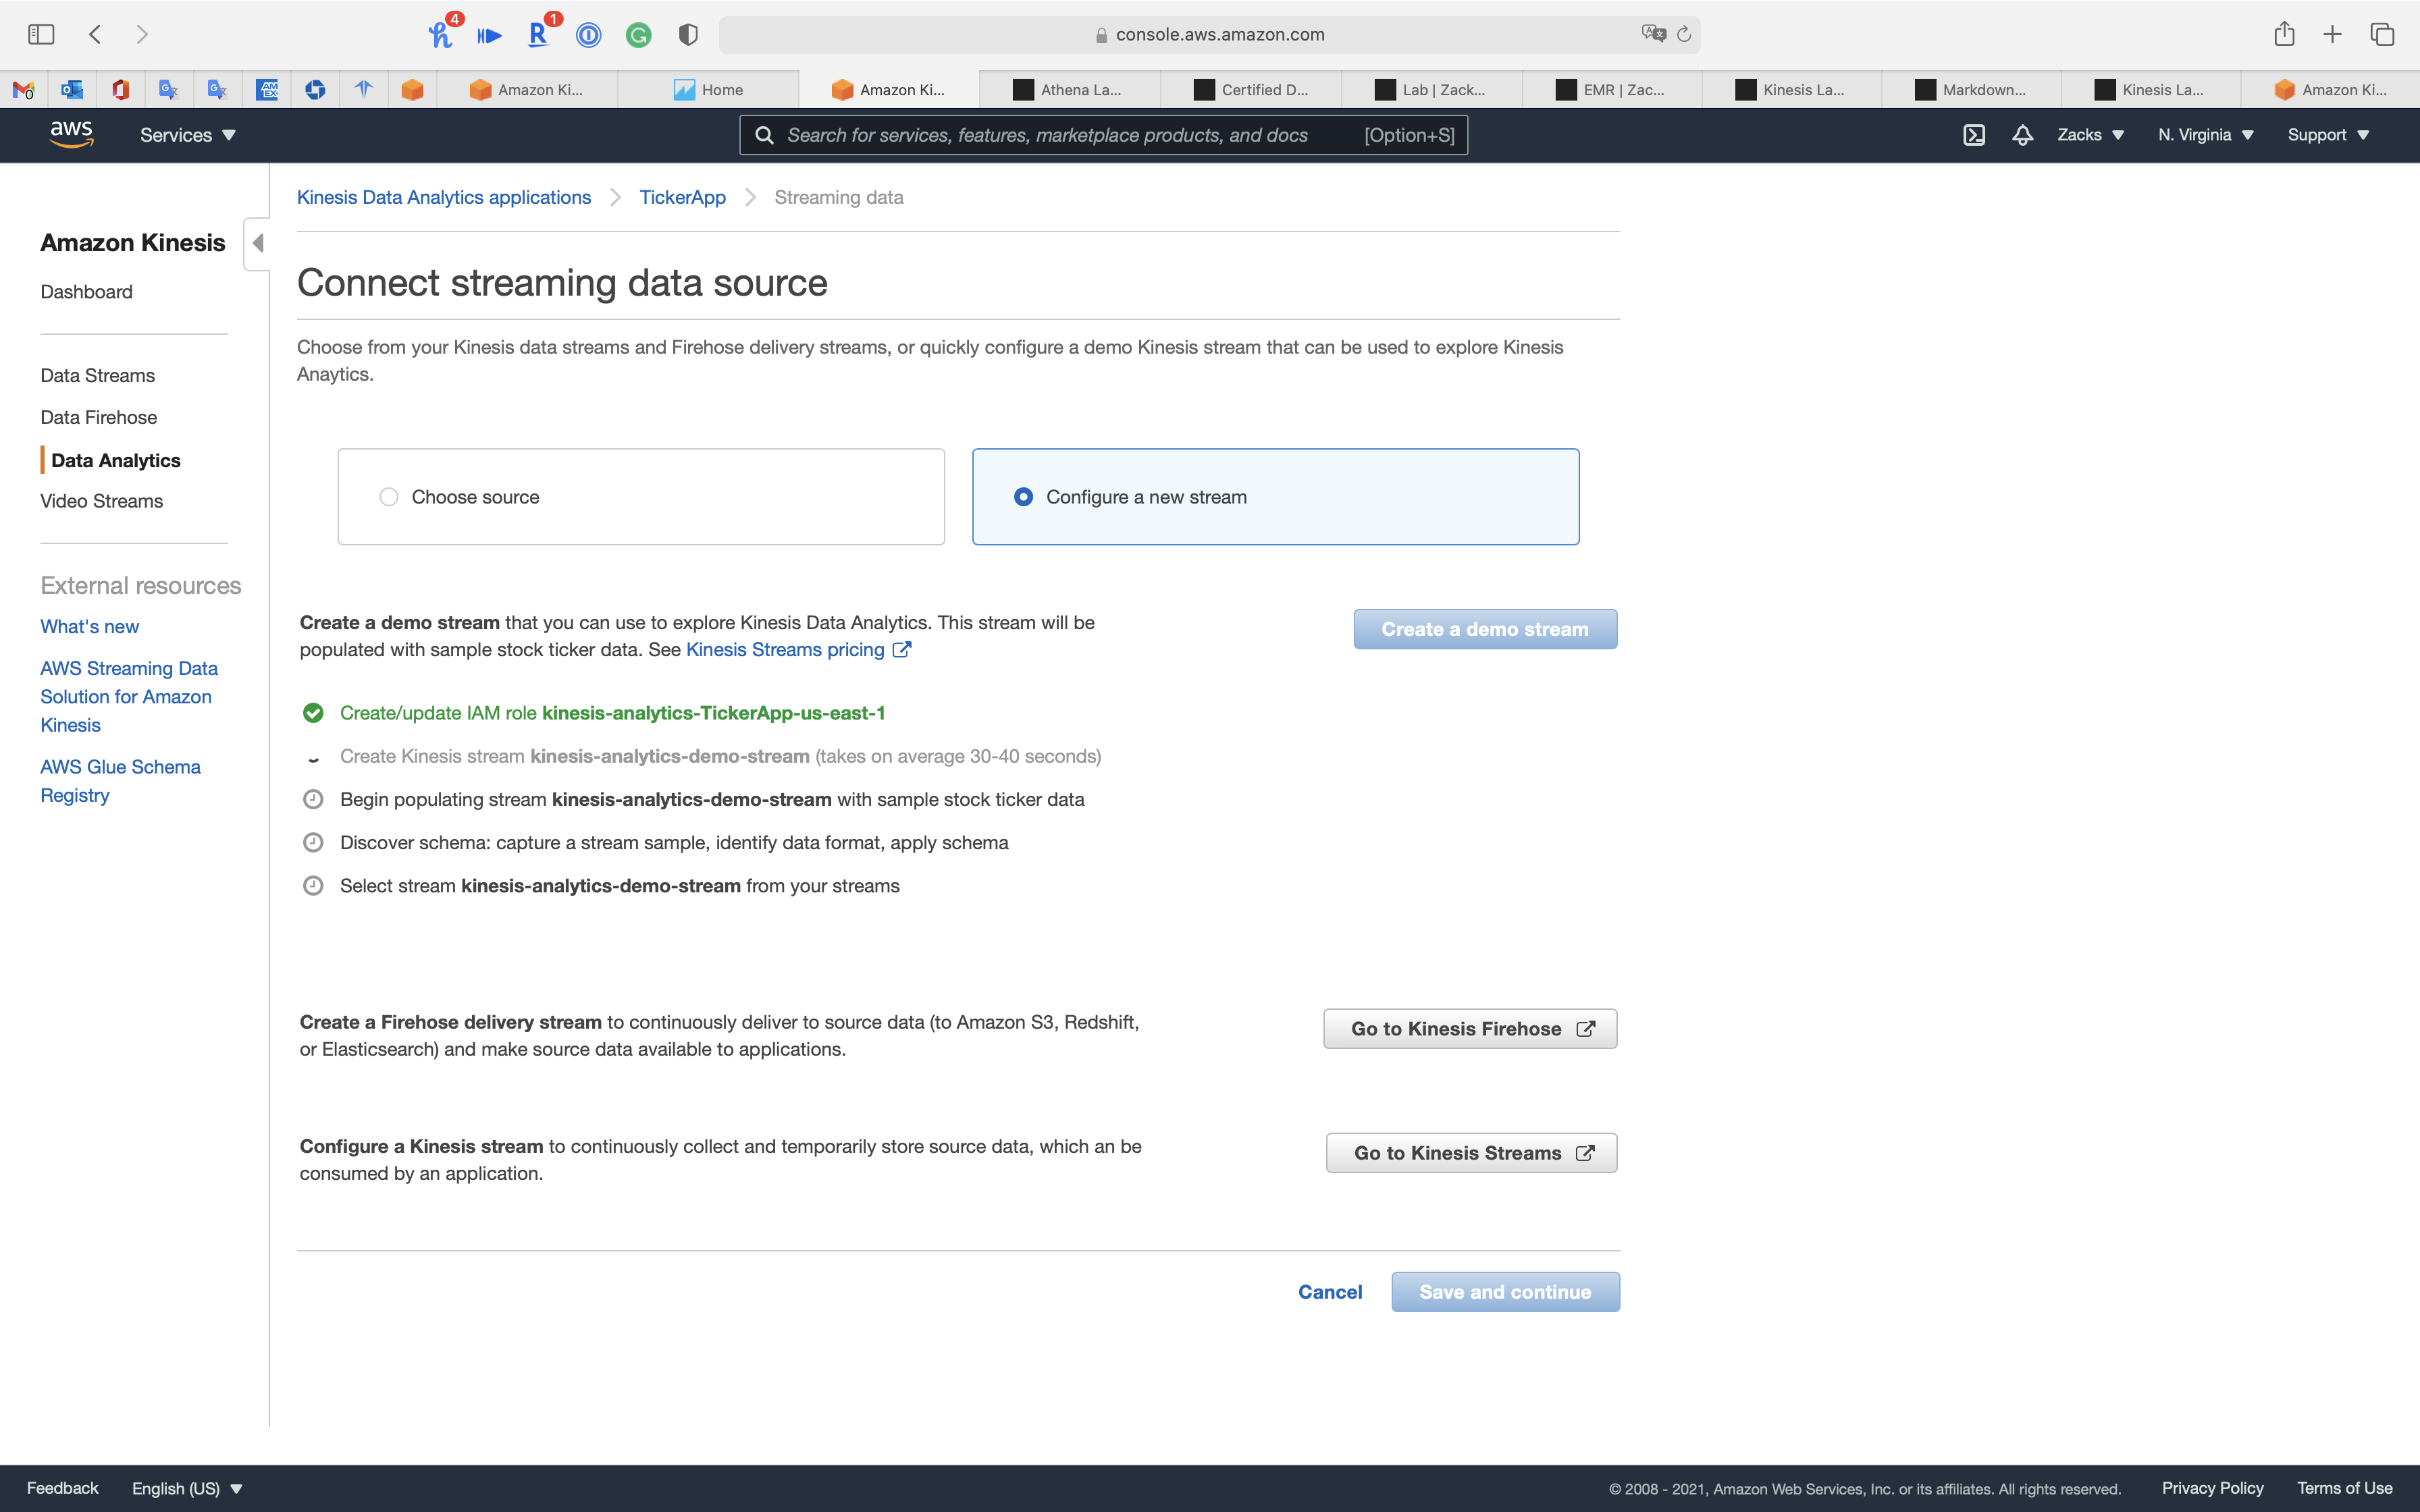Open the Zacks account dropdown
The height and width of the screenshot is (1512, 2420).
(x=2090, y=135)
